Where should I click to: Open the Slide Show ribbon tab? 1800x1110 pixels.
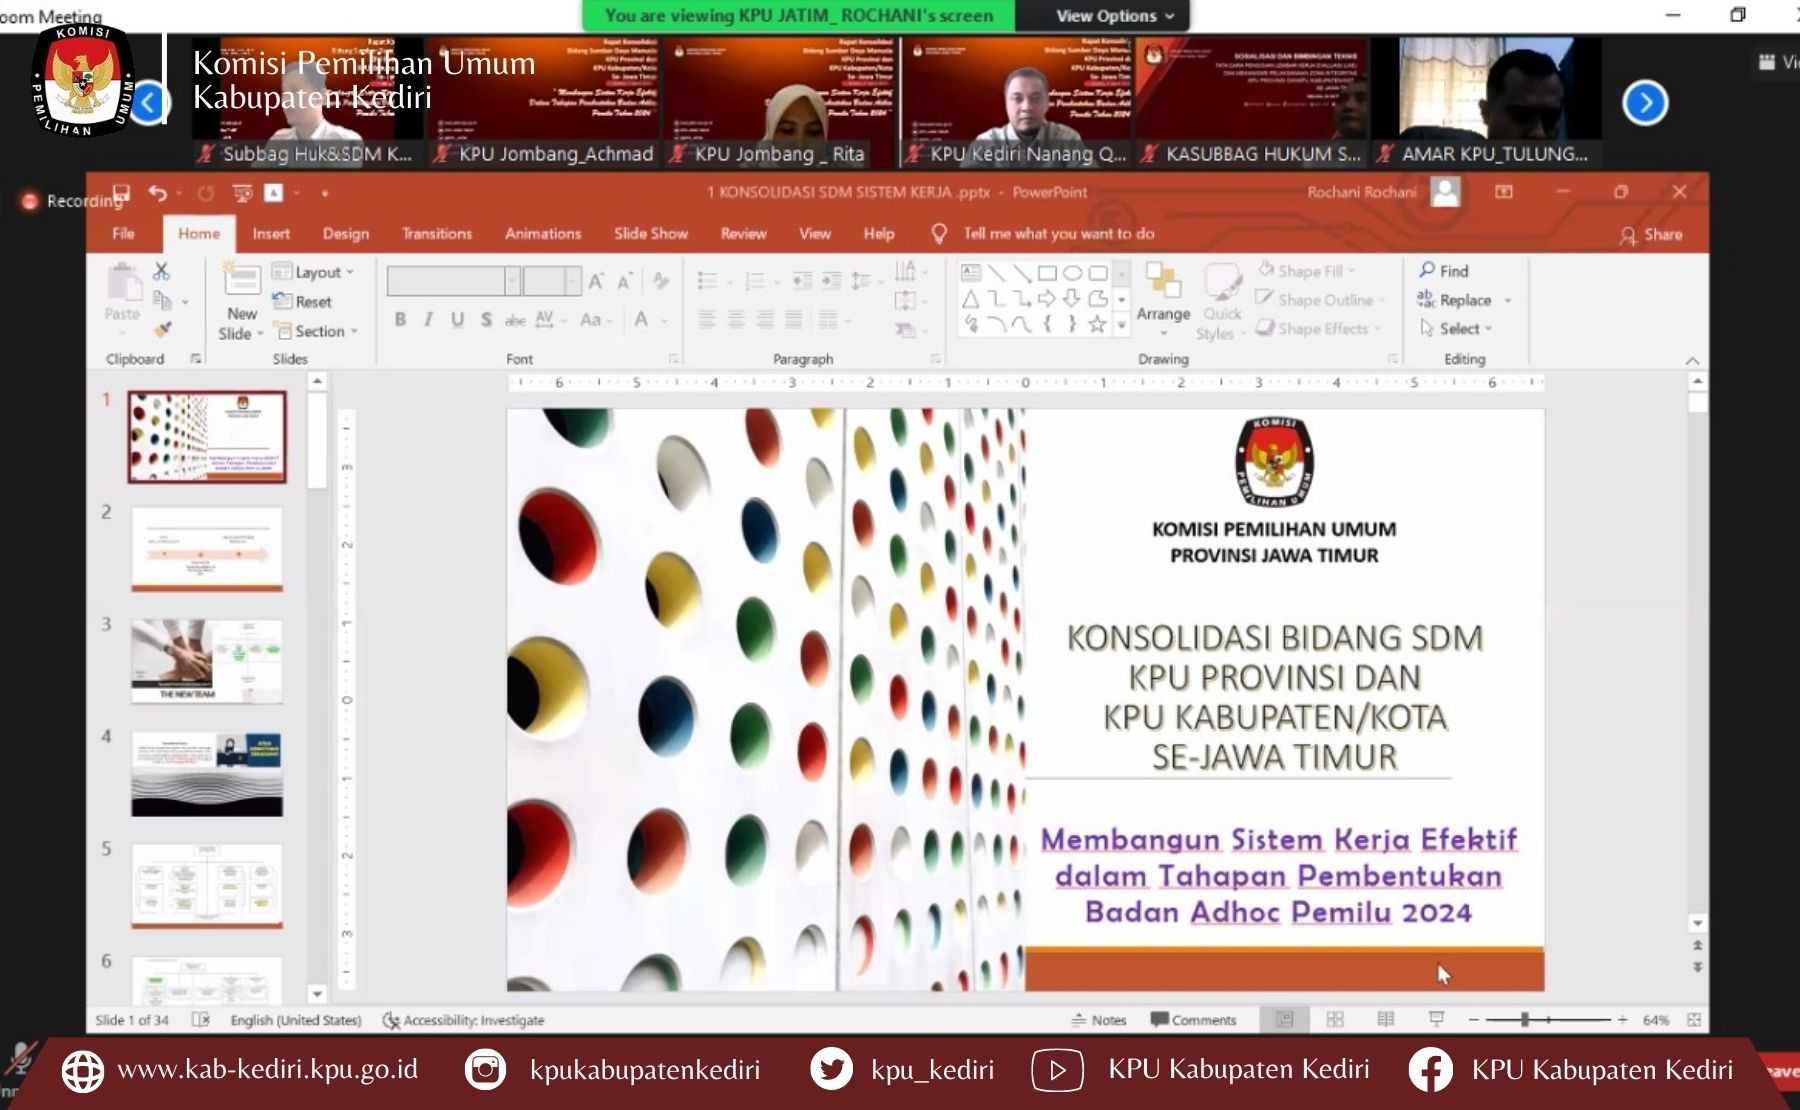tap(650, 234)
